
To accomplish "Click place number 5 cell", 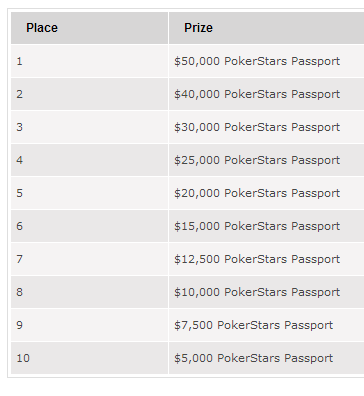I will pyautogui.click(x=89, y=193).
